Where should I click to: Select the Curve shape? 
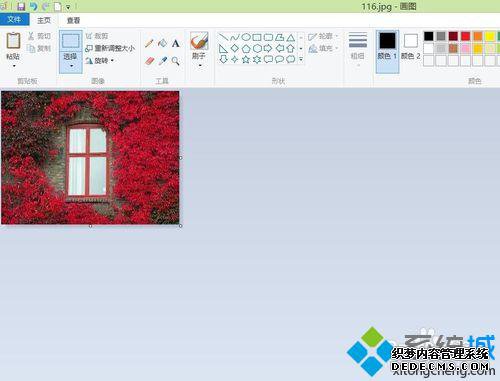(235, 37)
